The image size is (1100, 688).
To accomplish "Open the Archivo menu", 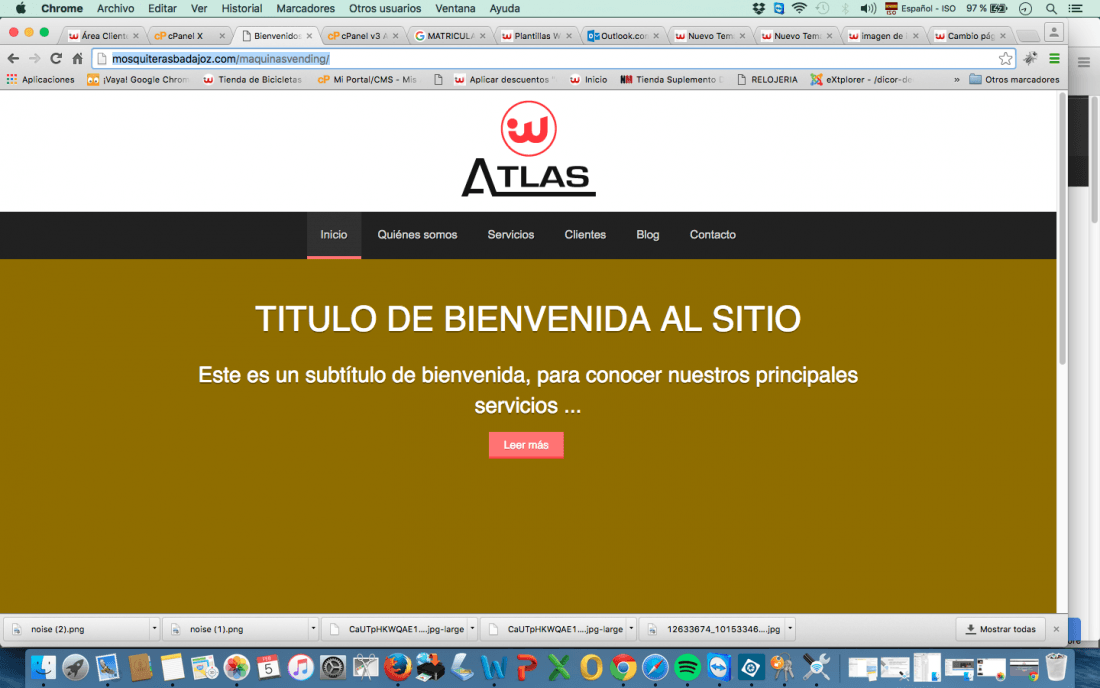I will (115, 8).
